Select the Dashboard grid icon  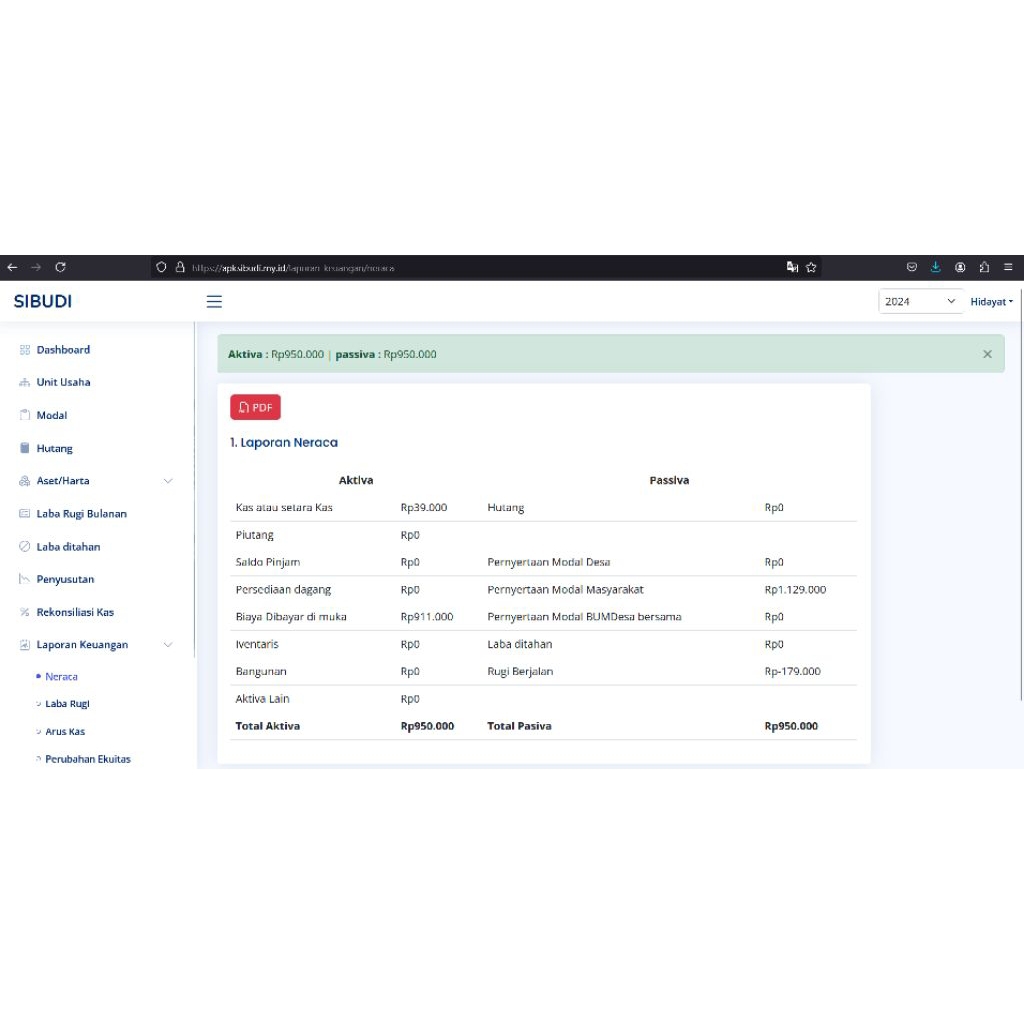click(x=24, y=349)
